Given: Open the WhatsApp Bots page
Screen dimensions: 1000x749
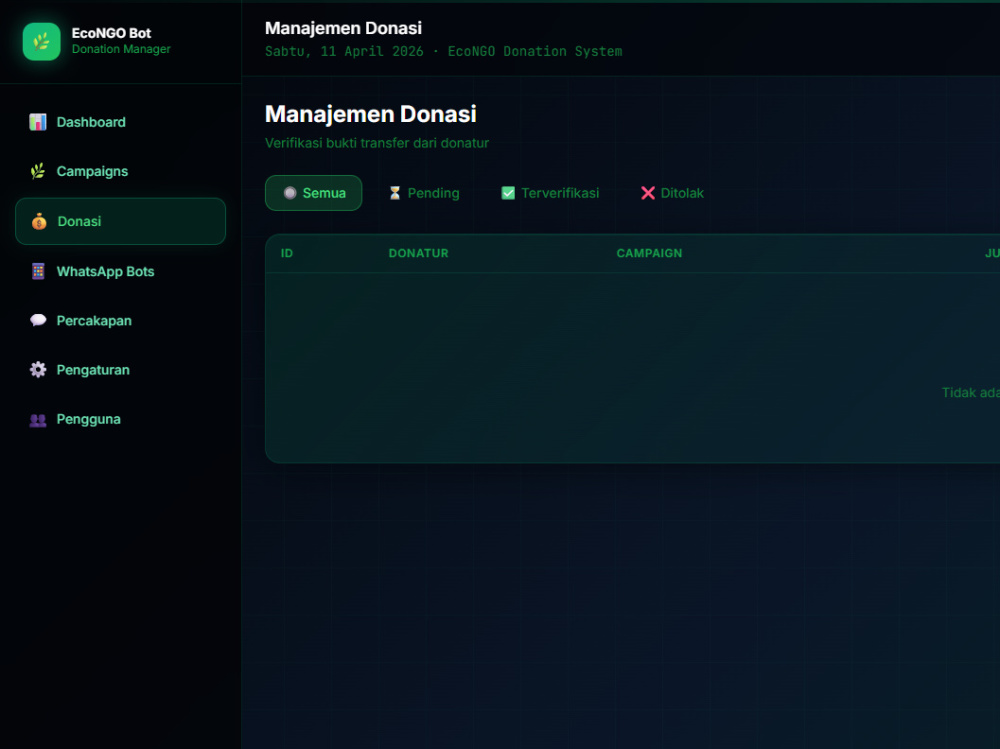Looking at the screenshot, I should click(x=121, y=271).
